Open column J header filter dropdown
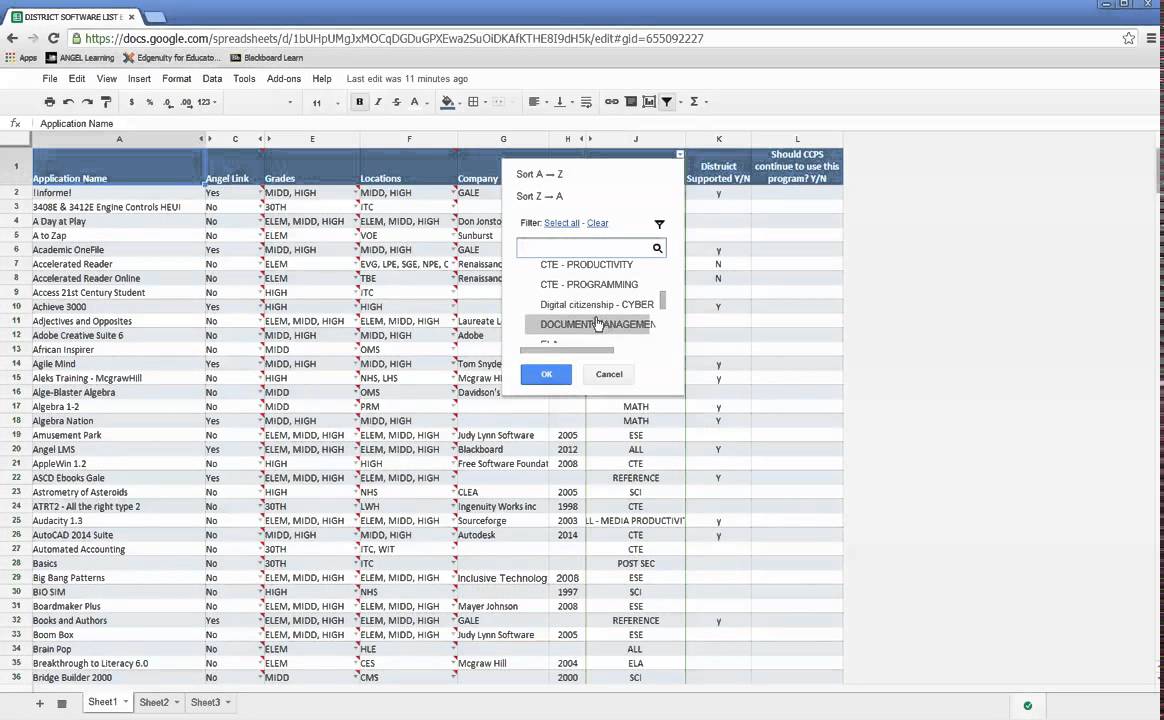The height and width of the screenshot is (720, 1164). 679,154
